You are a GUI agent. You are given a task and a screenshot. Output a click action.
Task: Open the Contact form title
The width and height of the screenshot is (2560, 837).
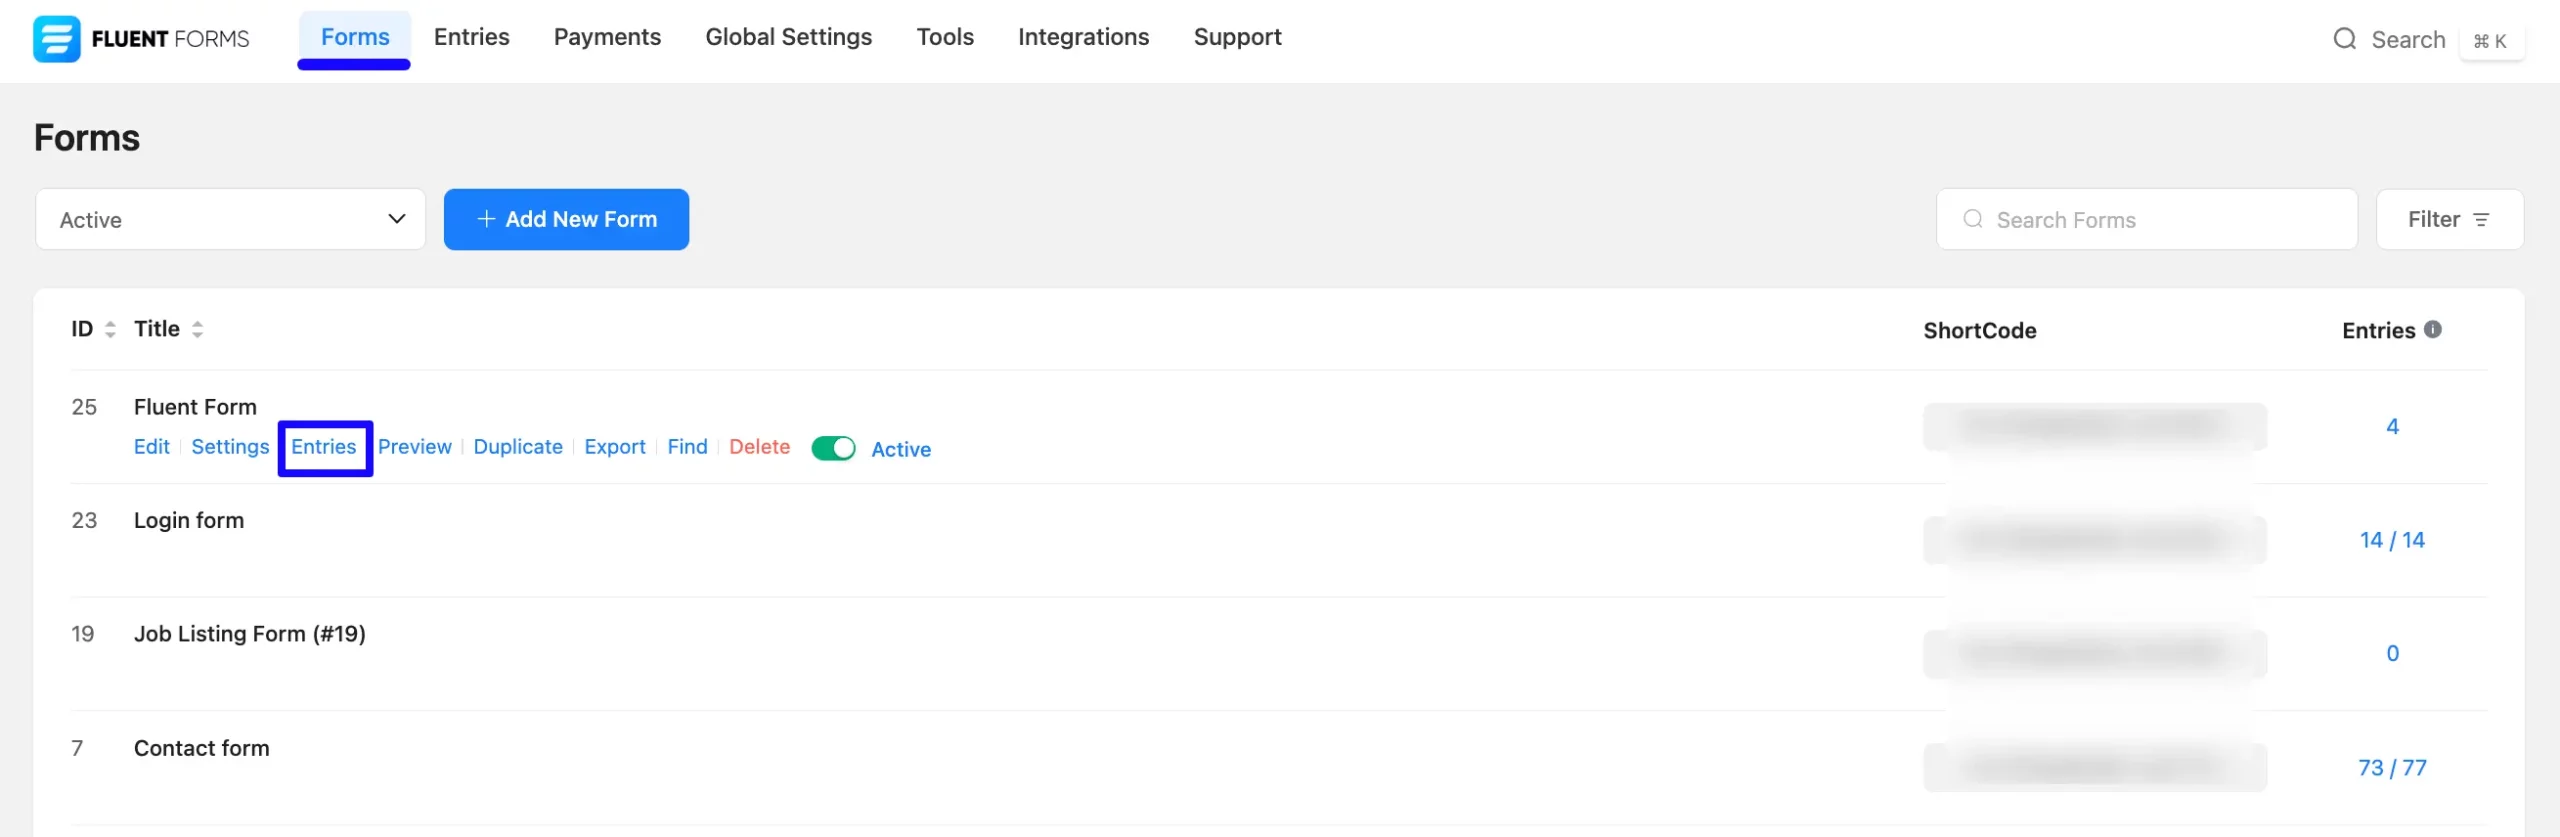tap(202, 748)
